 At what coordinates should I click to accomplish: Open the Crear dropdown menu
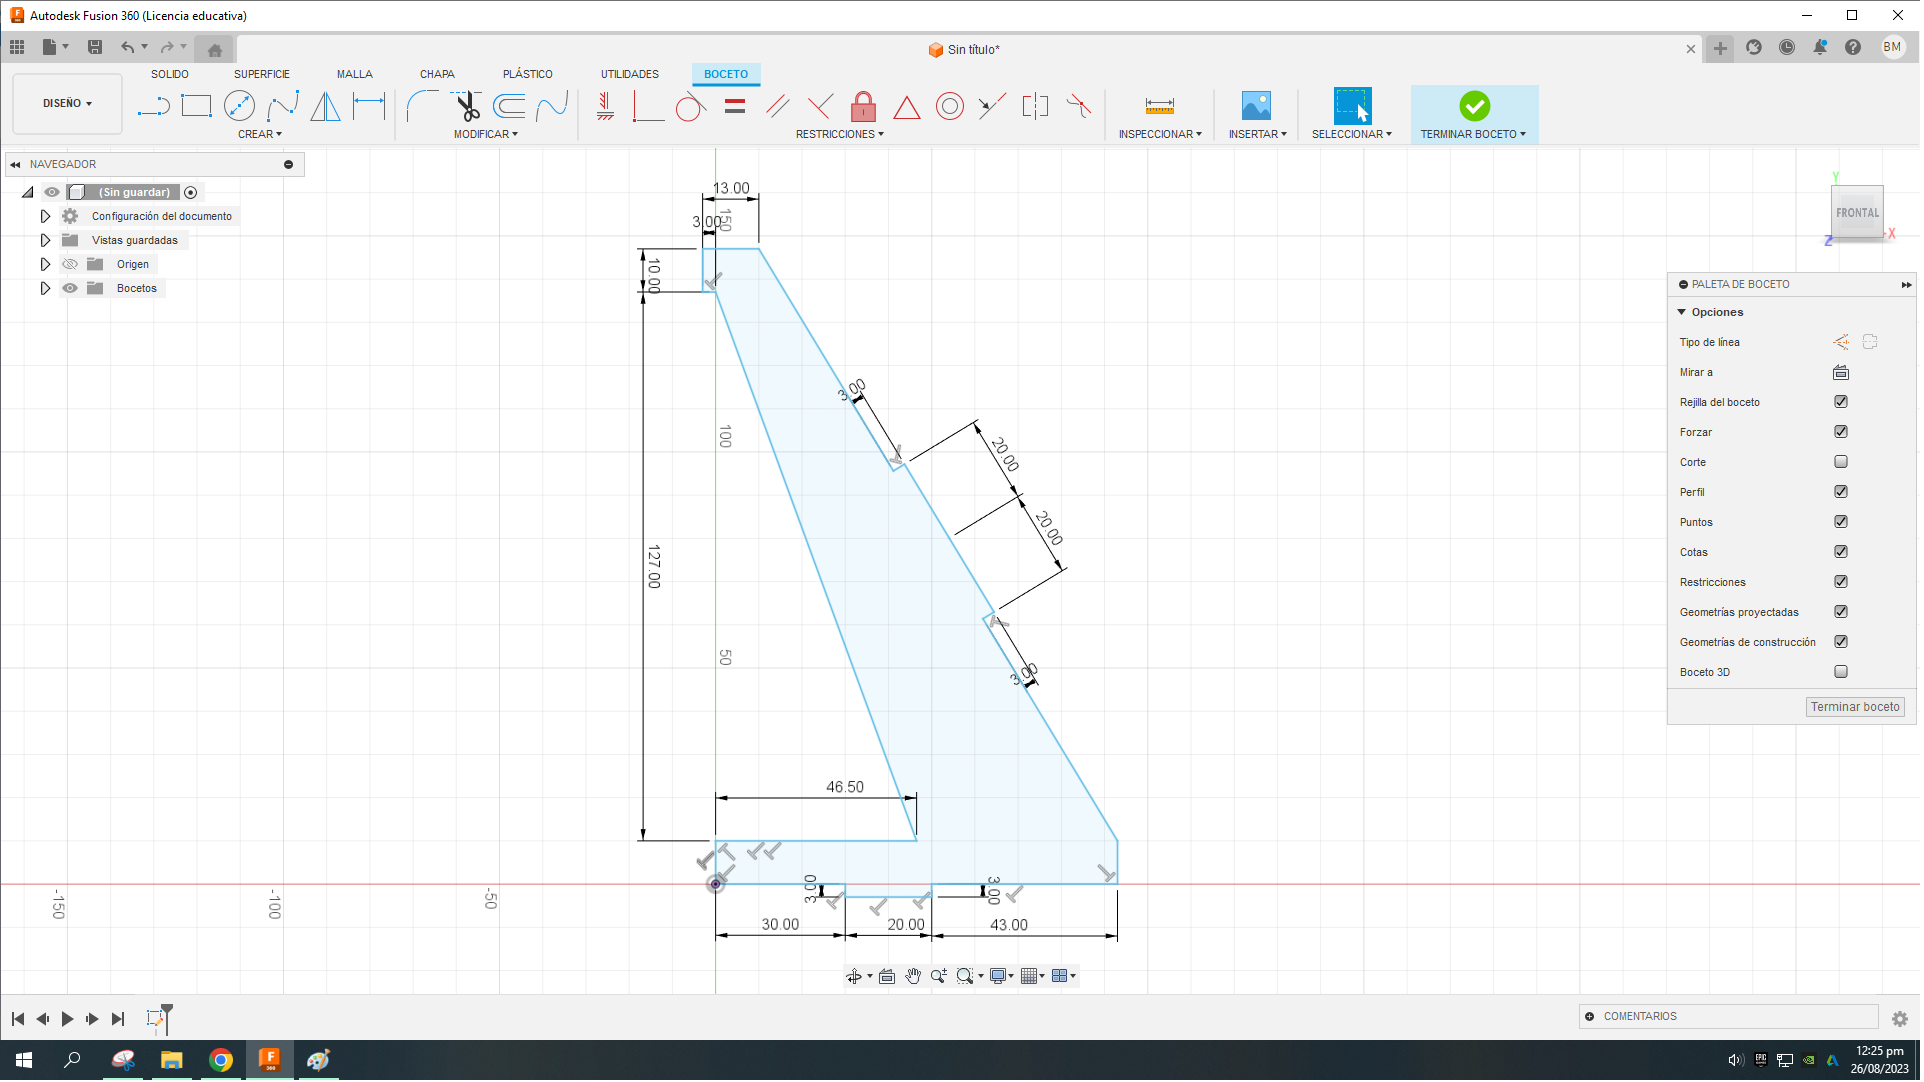click(260, 133)
